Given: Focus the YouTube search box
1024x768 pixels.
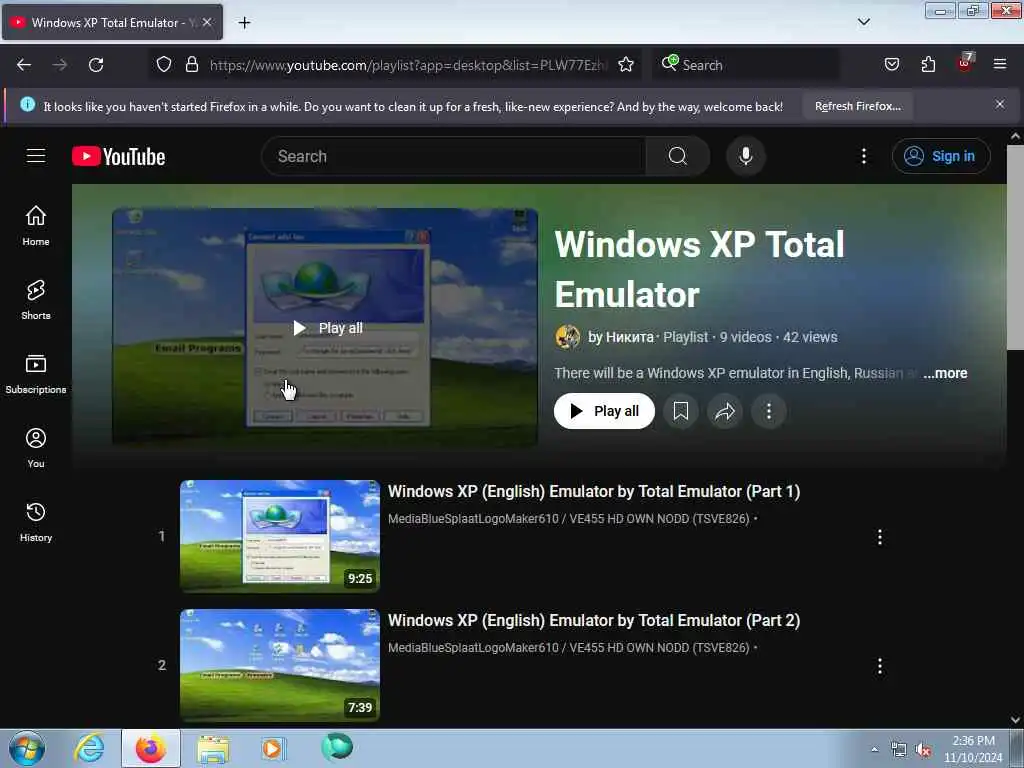Looking at the screenshot, I should point(454,156).
